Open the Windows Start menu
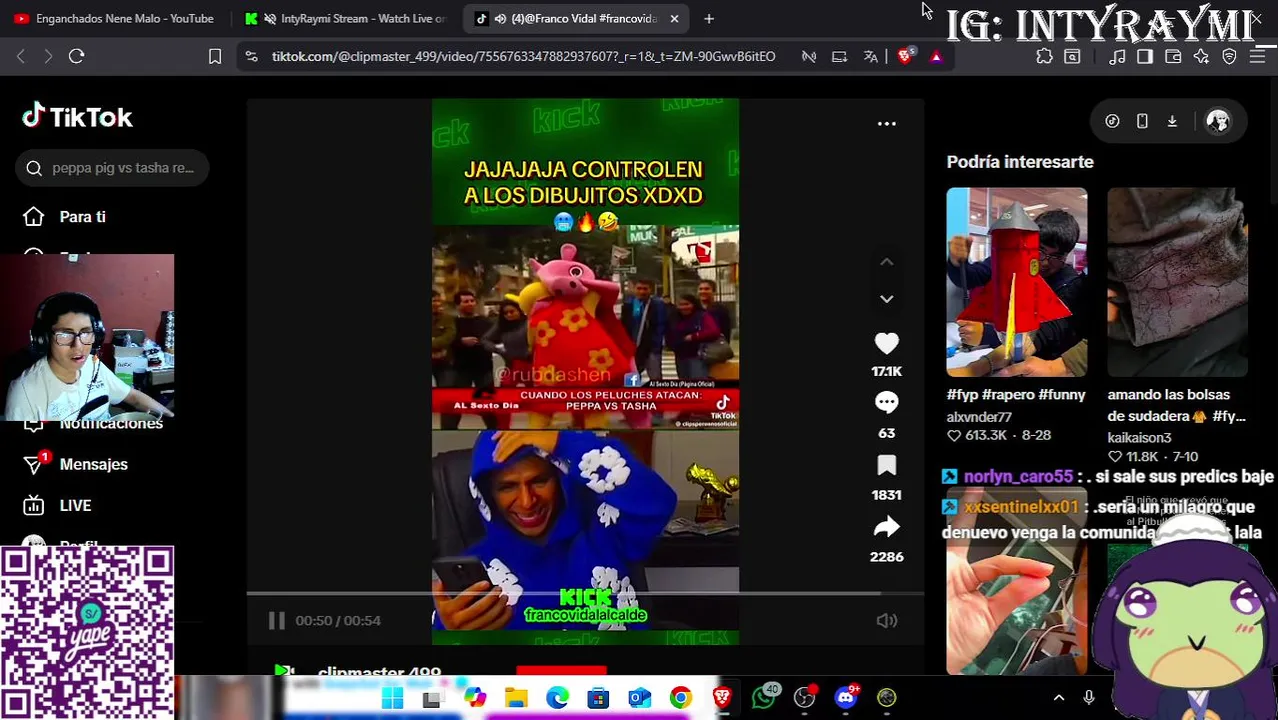 pos(392,697)
